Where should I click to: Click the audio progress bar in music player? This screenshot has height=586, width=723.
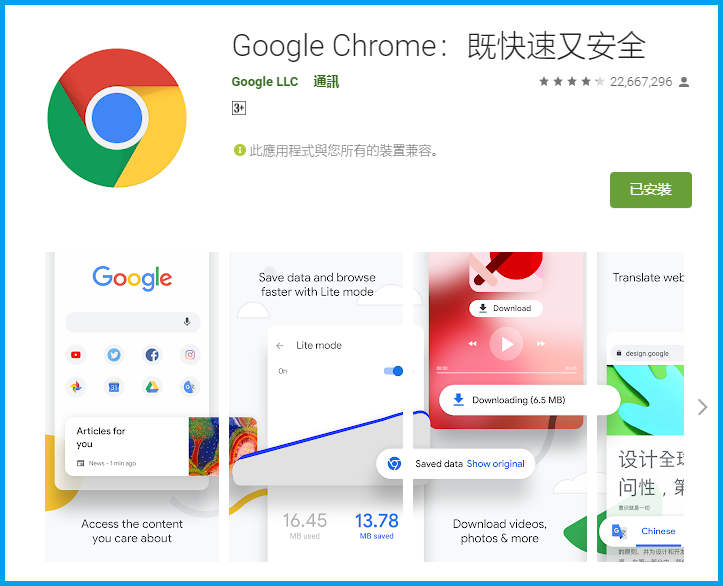[x=506, y=371]
